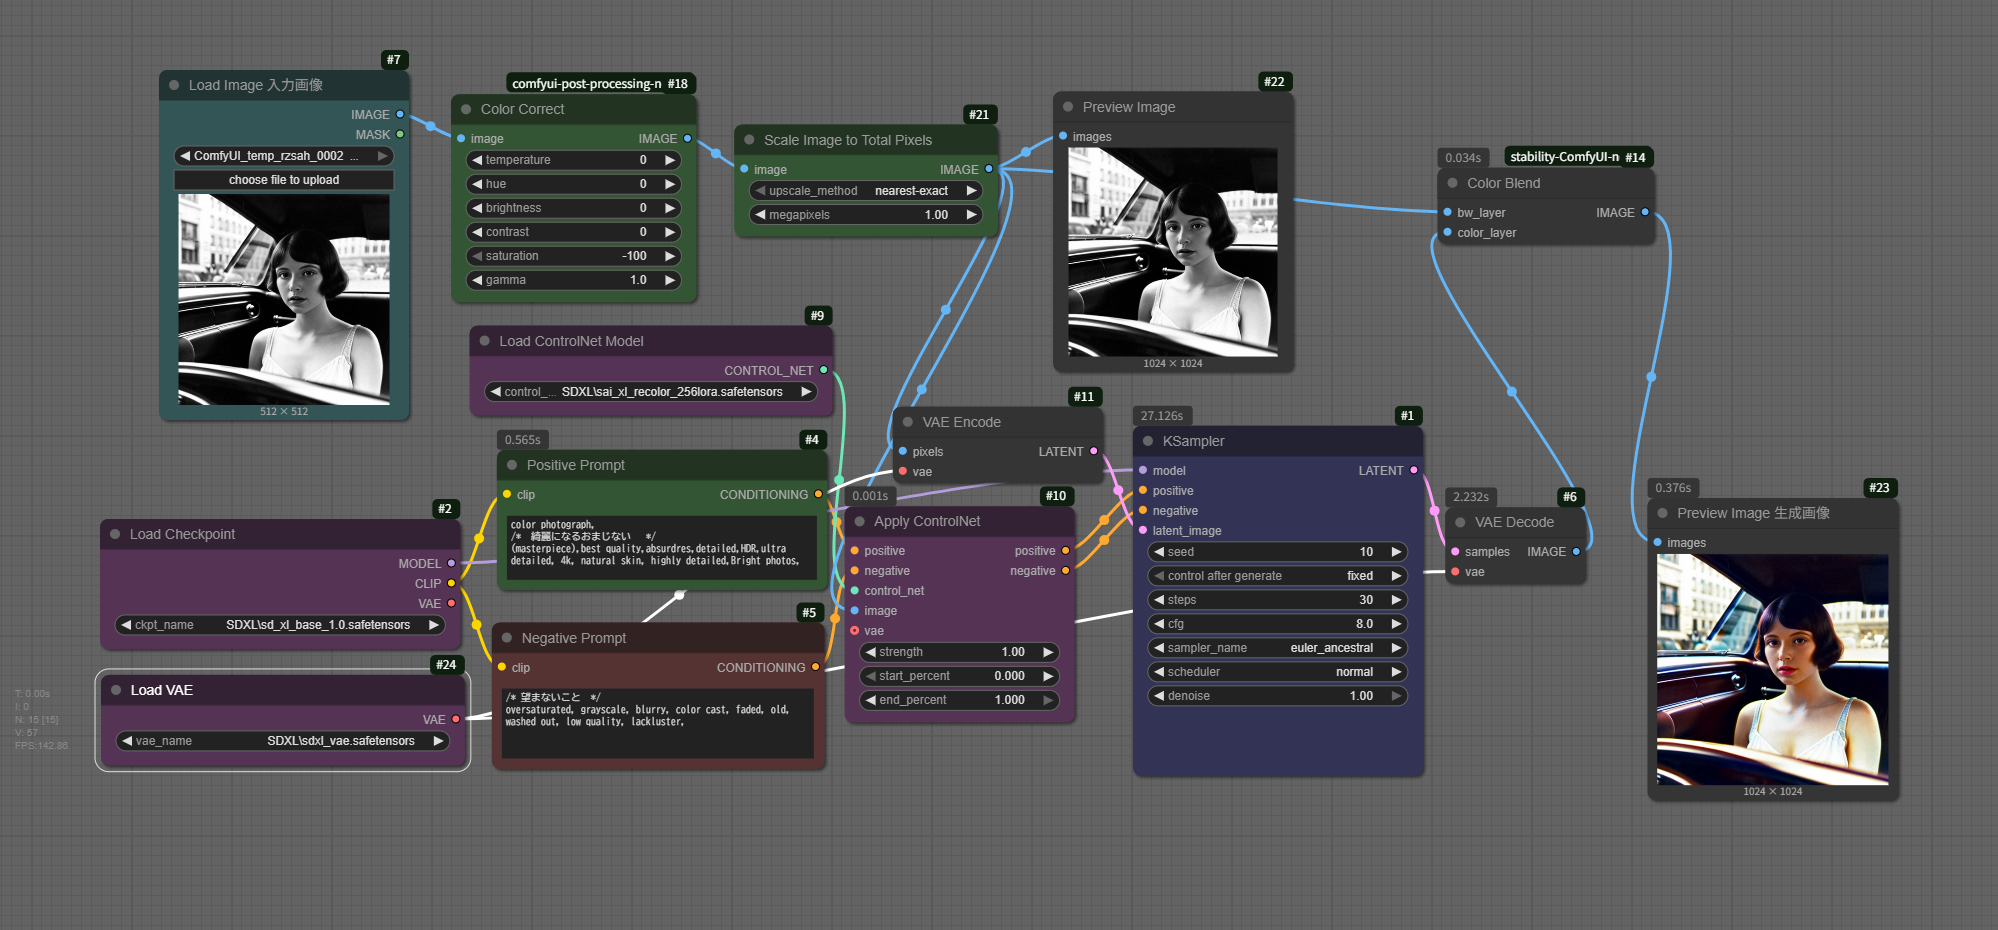
Task: Click the VAE Decode collapse dot
Action: tap(1460, 522)
